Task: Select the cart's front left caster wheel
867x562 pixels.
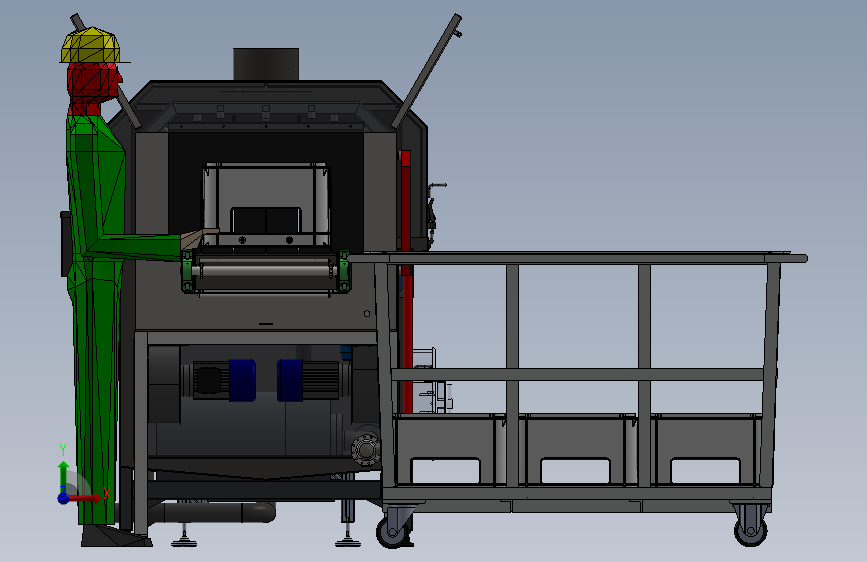Action: (393, 531)
